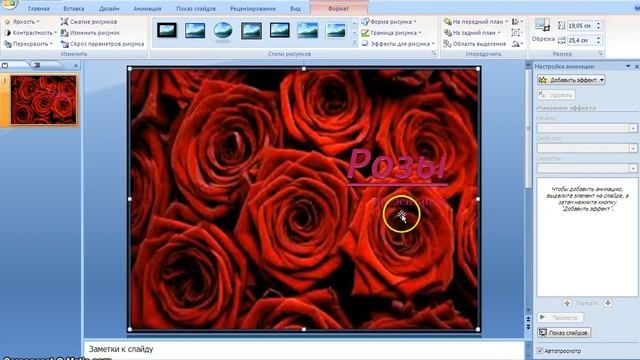Viewport: 640px width, 360px height.
Task: Open Форма рисунка (picture shape) dropdown
Action: (x=389, y=22)
